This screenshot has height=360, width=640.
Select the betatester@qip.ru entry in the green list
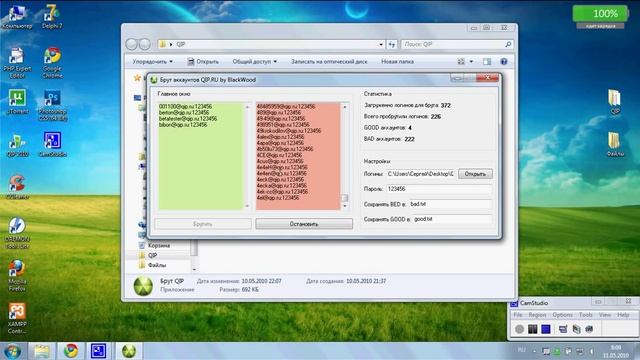tap(188, 119)
